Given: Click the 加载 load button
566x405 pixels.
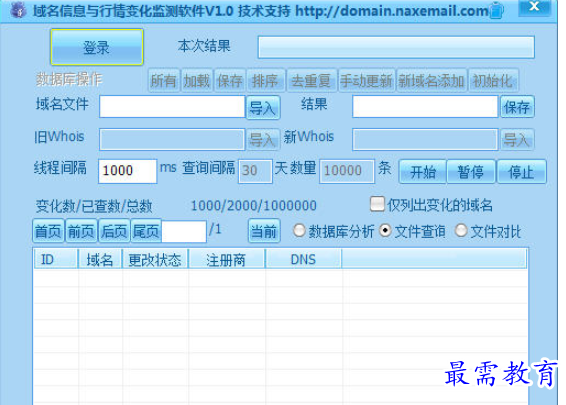Looking at the screenshot, I should 197,80.
